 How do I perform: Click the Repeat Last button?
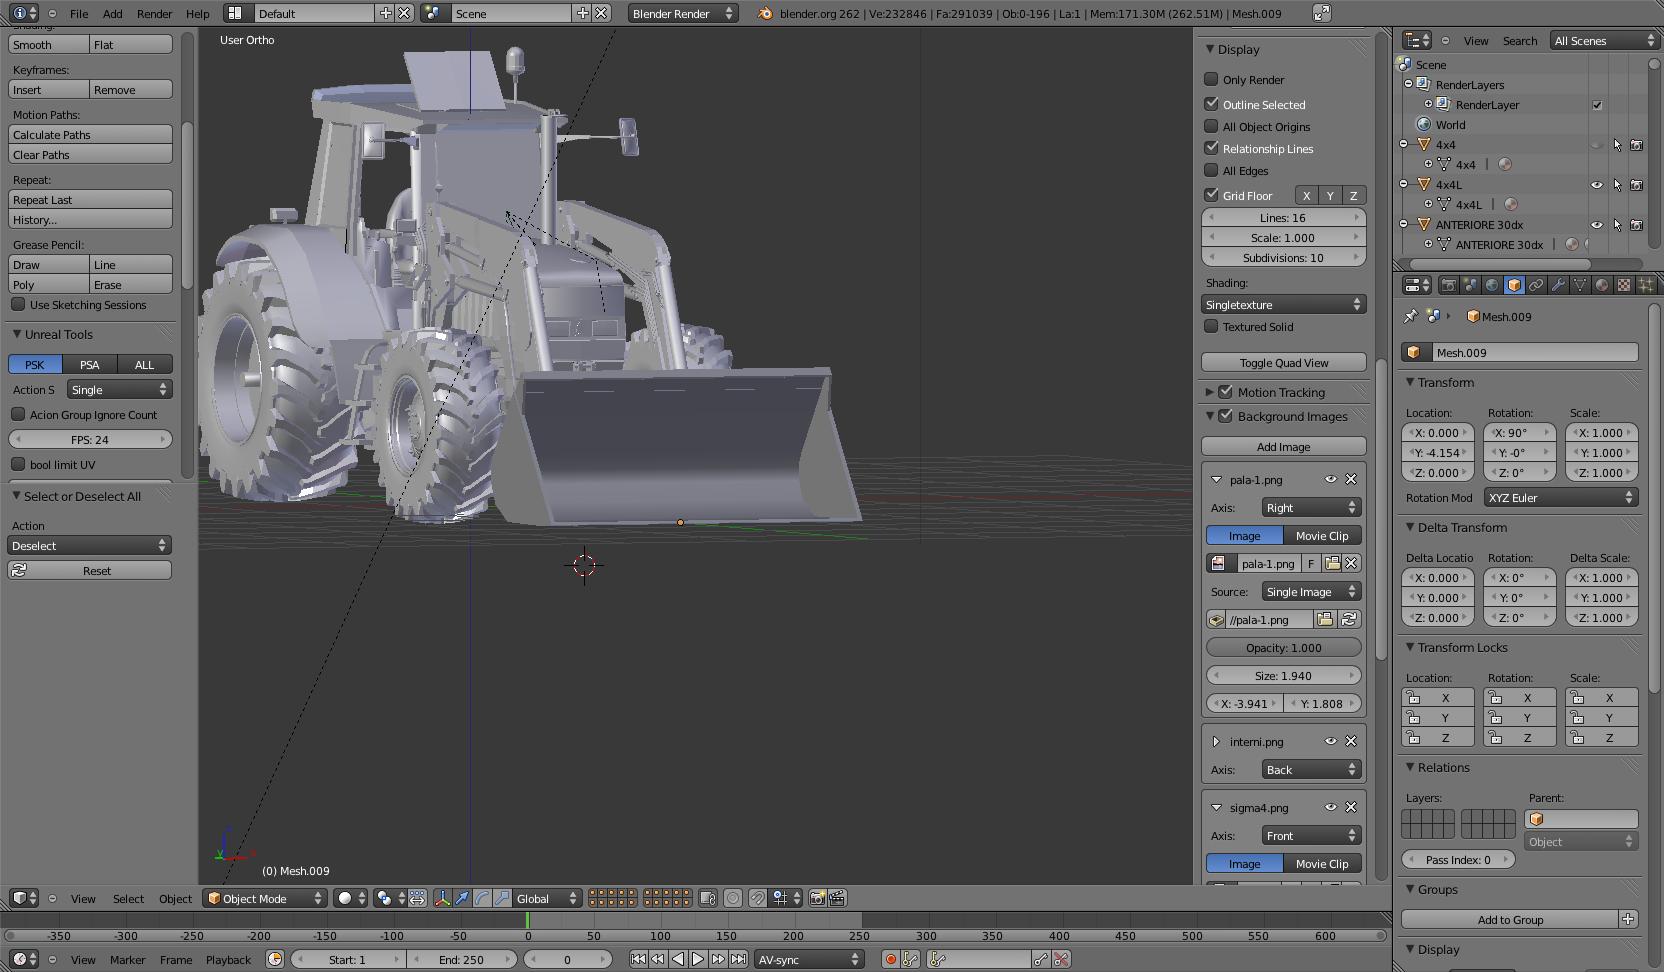pos(90,199)
